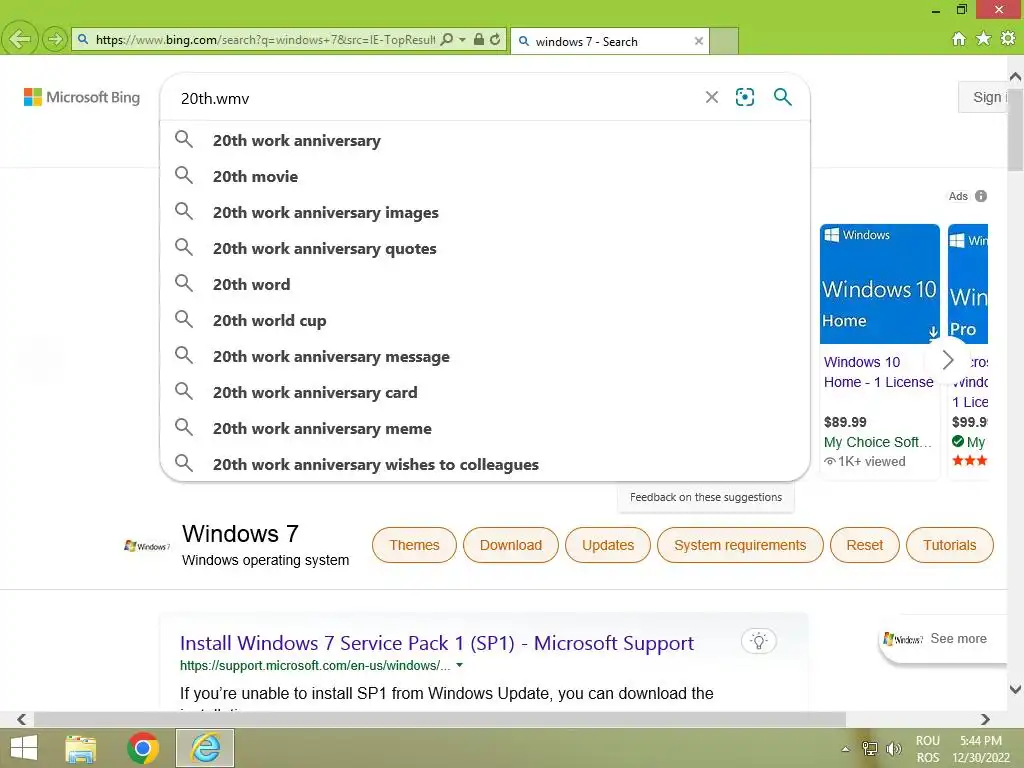Refresh the page with the reload icon
The width and height of the screenshot is (1024, 768).
pyautogui.click(x=495, y=39)
